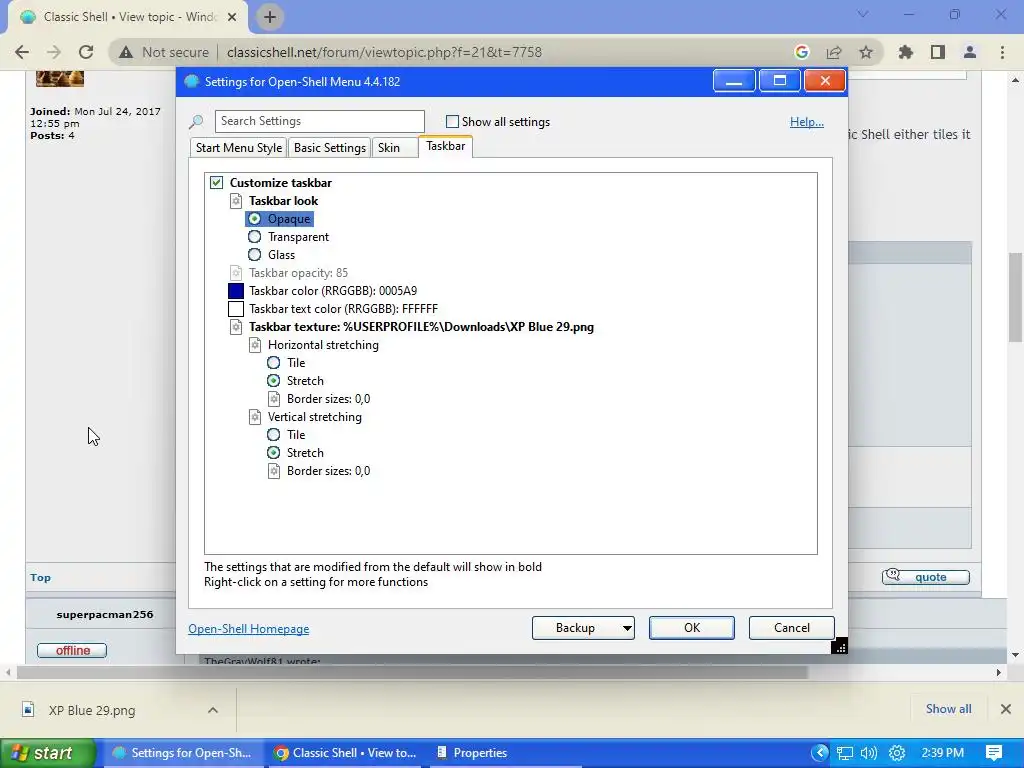Open the Chrome profile avatar

point(970,52)
